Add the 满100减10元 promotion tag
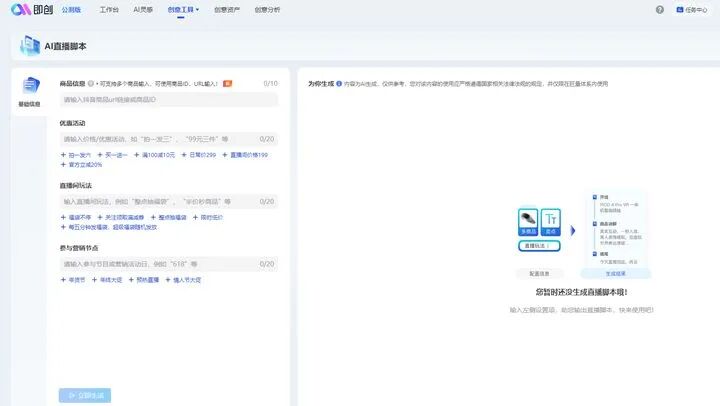 pos(154,155)
